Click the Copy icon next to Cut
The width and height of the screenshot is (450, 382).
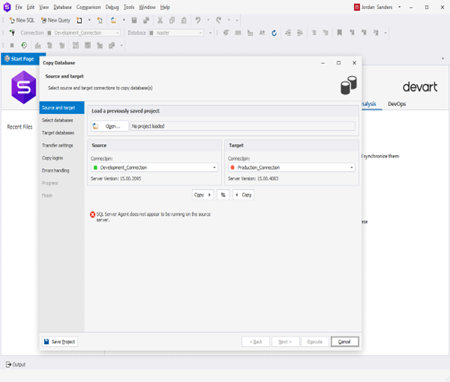172,20
